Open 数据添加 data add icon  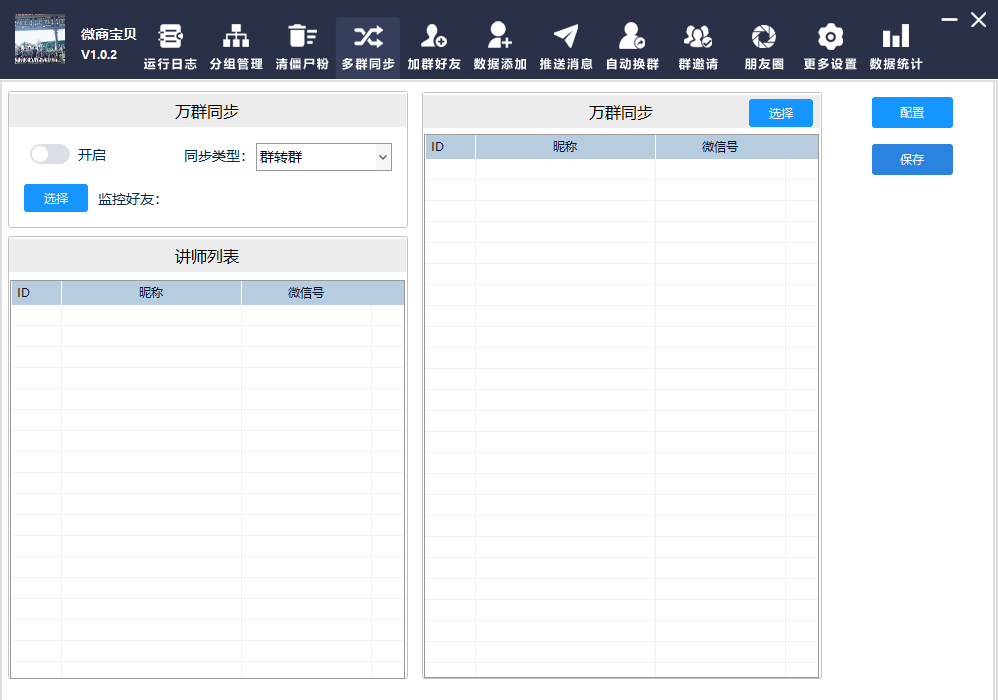click(499, 37)
